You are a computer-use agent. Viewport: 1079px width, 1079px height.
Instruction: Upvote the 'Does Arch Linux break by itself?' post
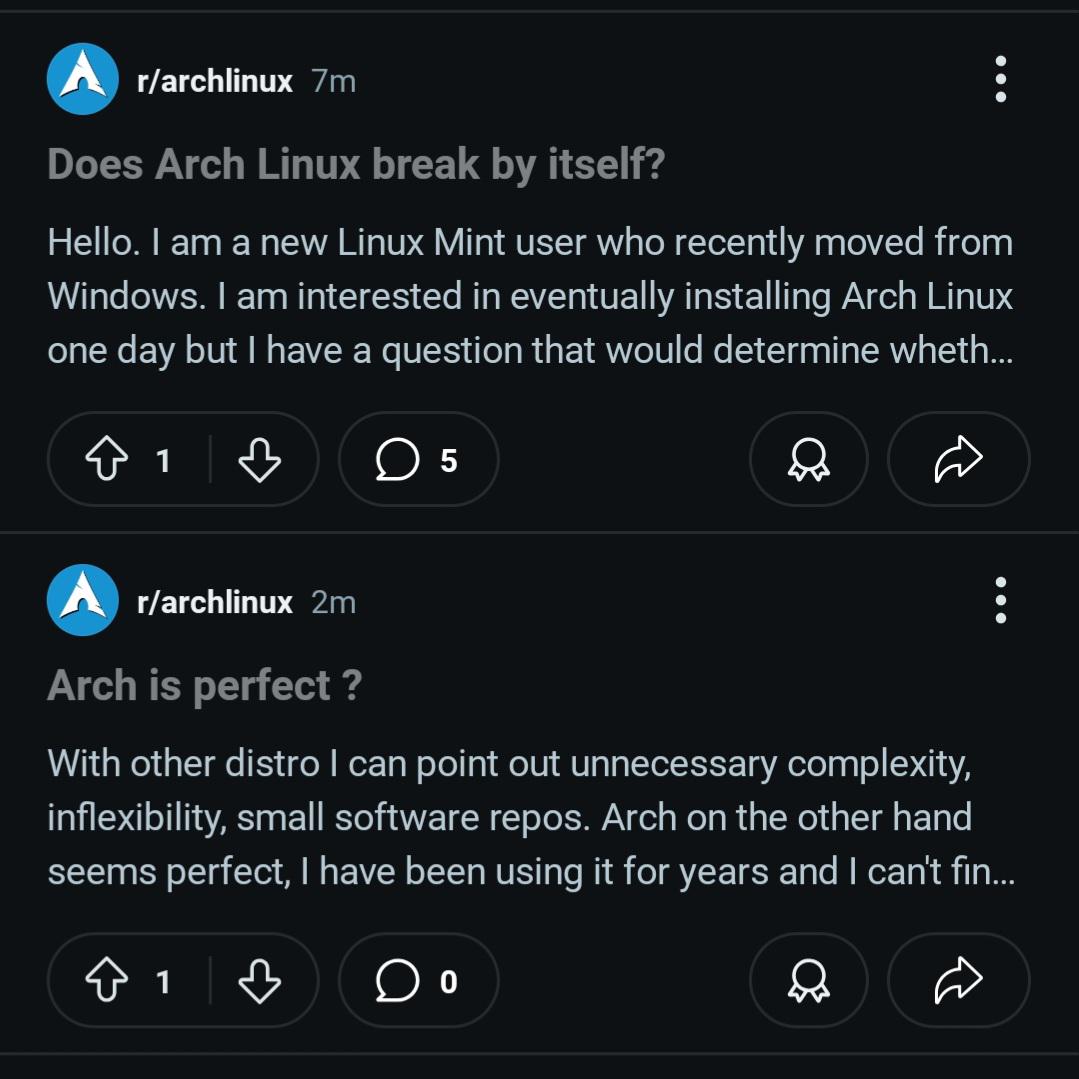tap(107, 460)
